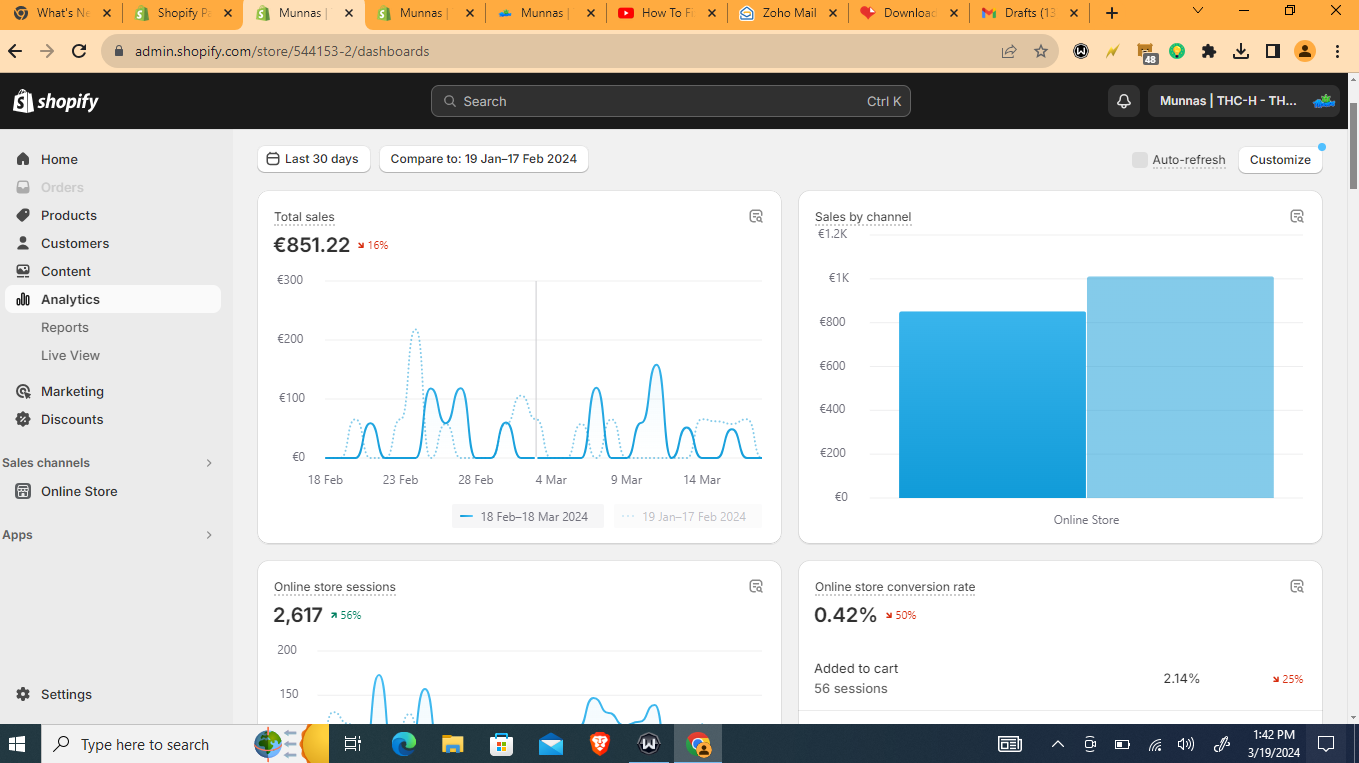This screenshot has height=763, width=1359.
Task: Open the tab search dropdown arrow
Action: [x=1198, y=11]
